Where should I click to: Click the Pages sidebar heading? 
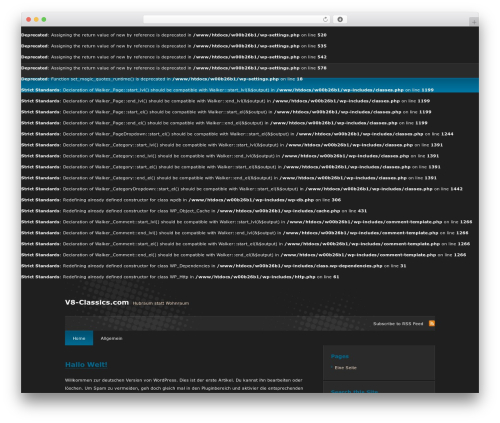pos(340,356)
